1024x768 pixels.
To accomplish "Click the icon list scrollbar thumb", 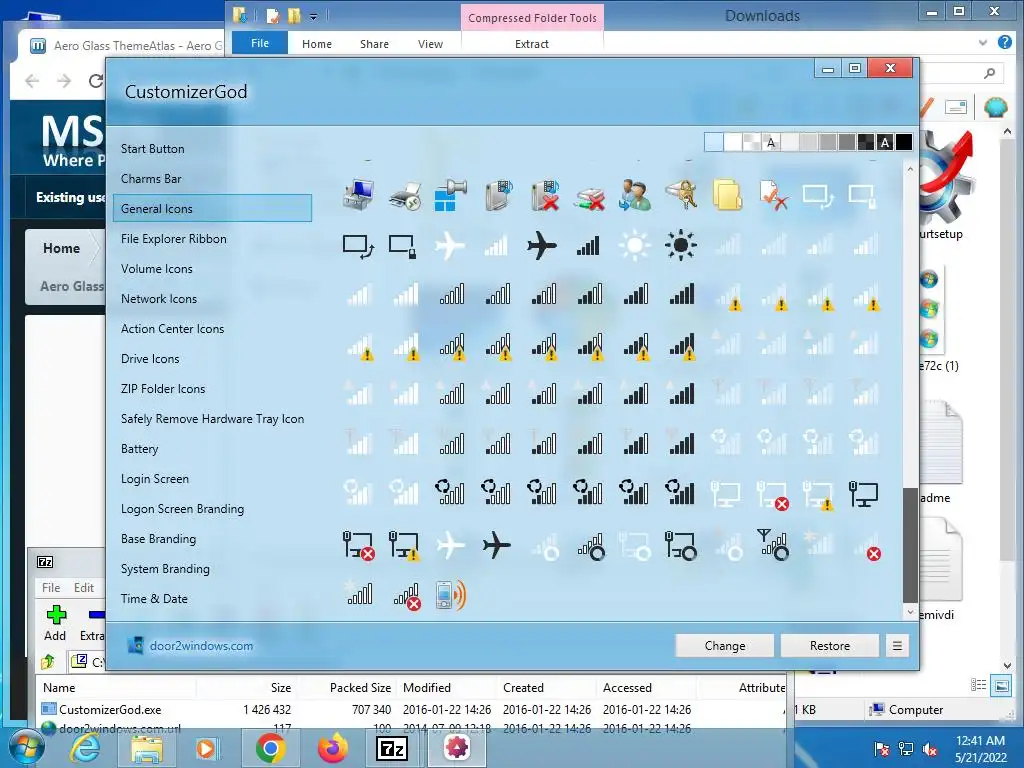I will click(910, 545).
